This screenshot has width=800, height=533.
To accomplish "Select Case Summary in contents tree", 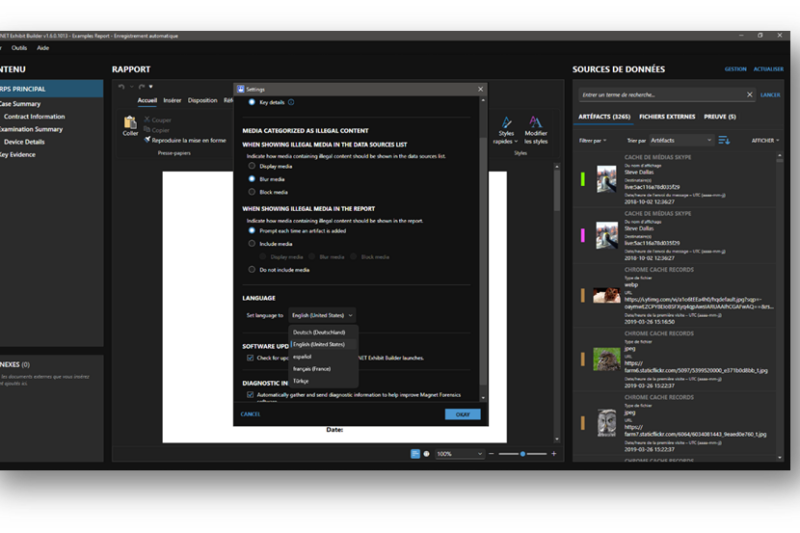I will point(19,104).
